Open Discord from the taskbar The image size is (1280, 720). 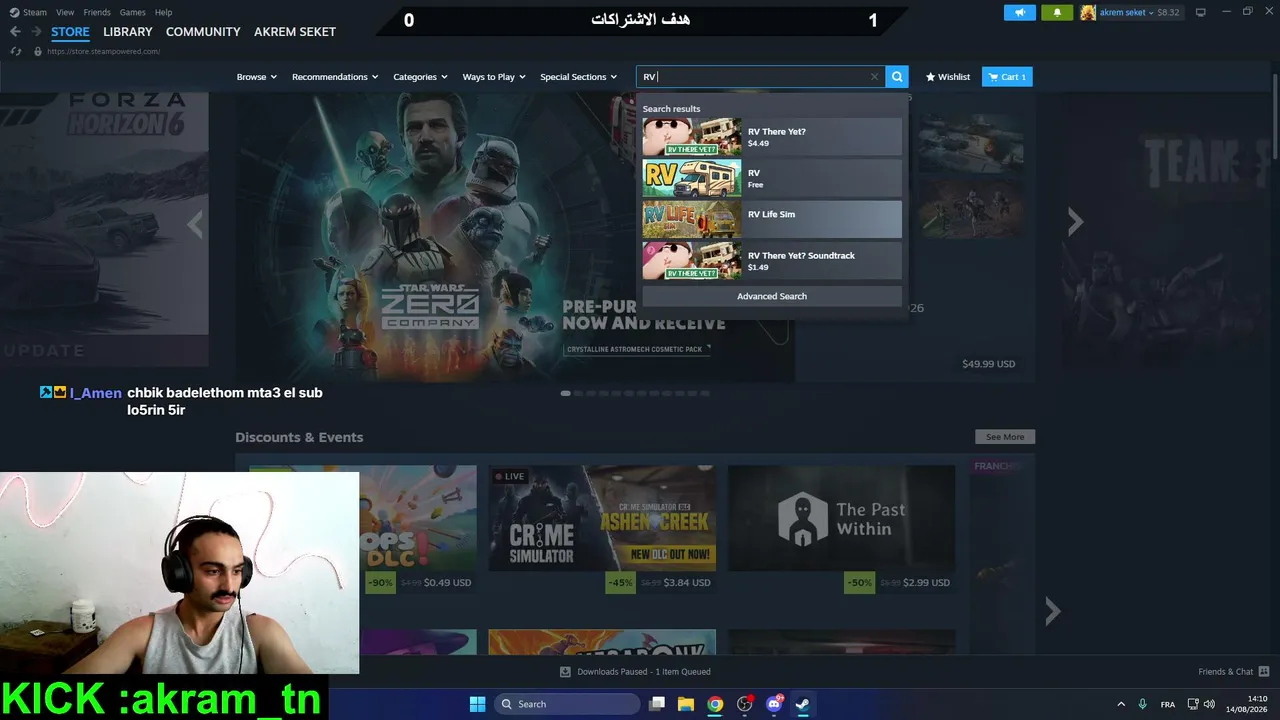tap(774, 704)
